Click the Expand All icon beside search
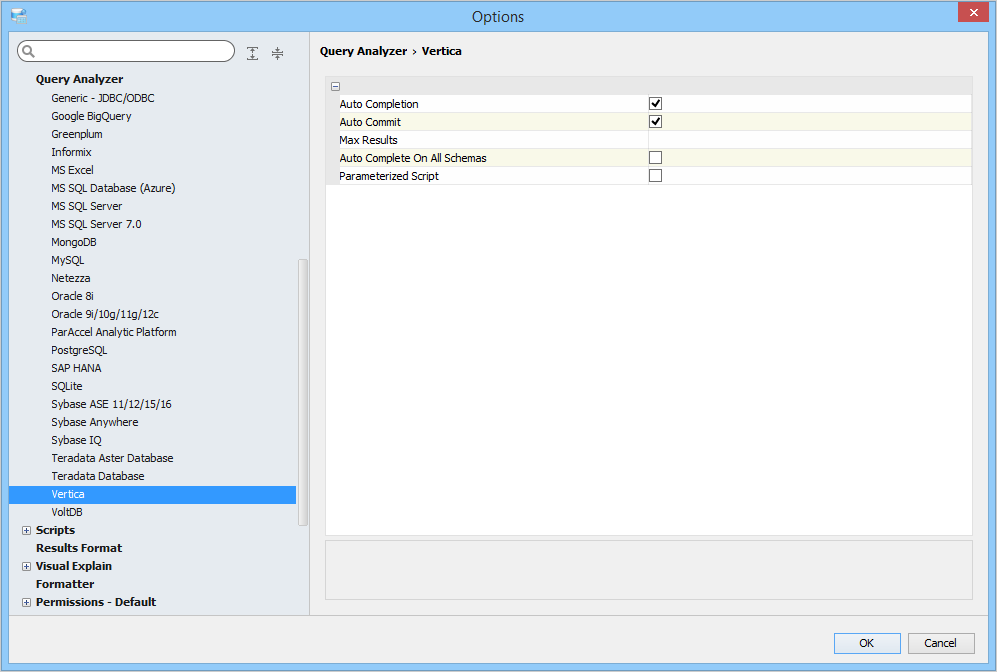Image resolution: width=997 pixels, height=672 pixels. coord(252,53)
